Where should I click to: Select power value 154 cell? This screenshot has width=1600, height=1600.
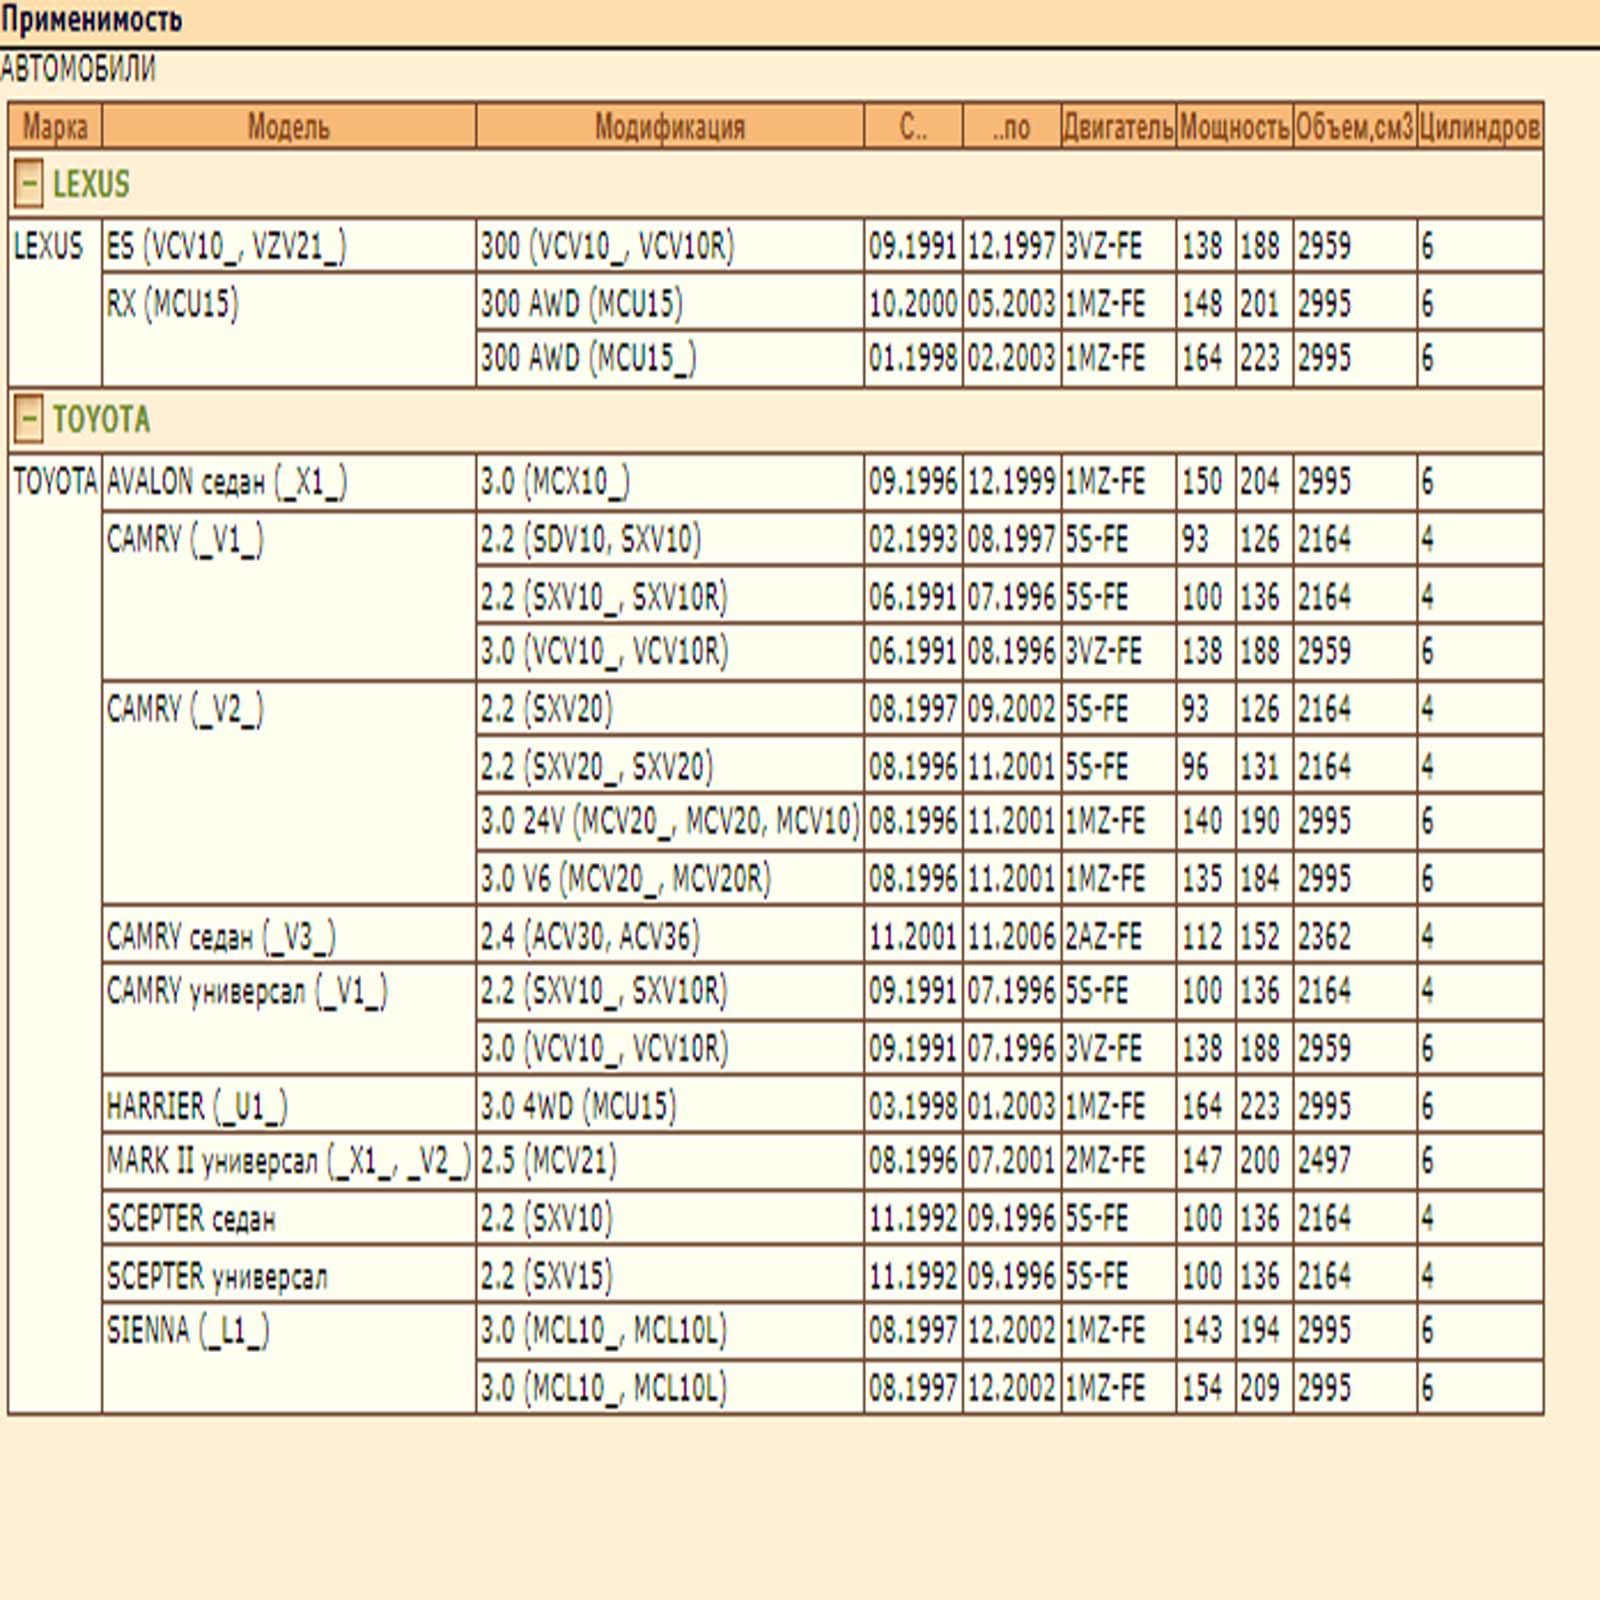click(x=1205, y=1388)
